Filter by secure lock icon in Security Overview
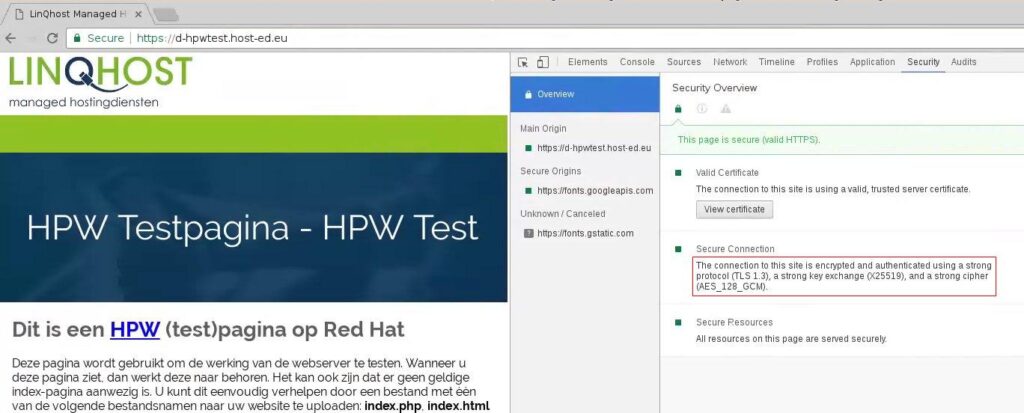 (678, 108)
